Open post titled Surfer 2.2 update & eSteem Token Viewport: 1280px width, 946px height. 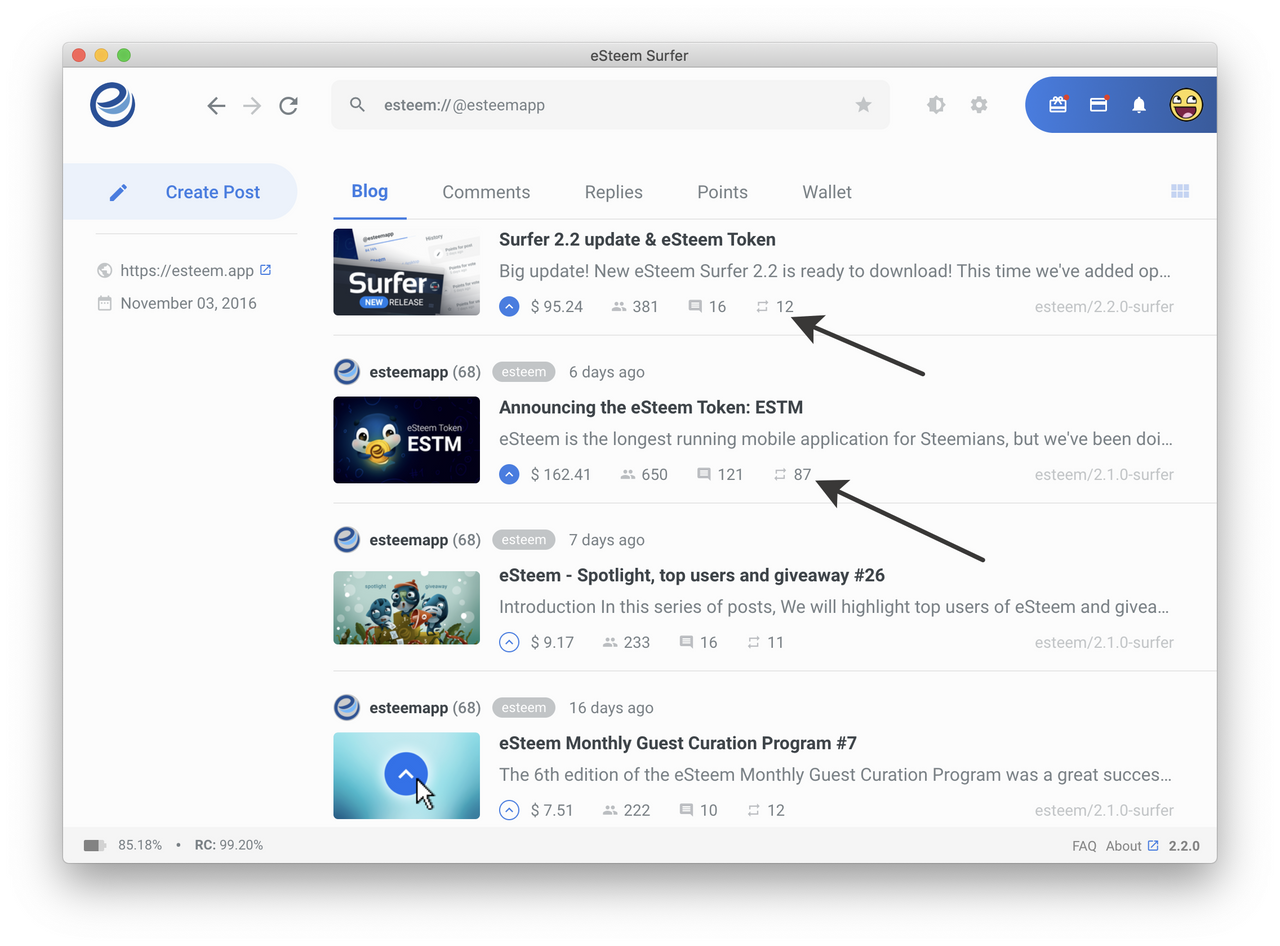click(x=637, y=239)
